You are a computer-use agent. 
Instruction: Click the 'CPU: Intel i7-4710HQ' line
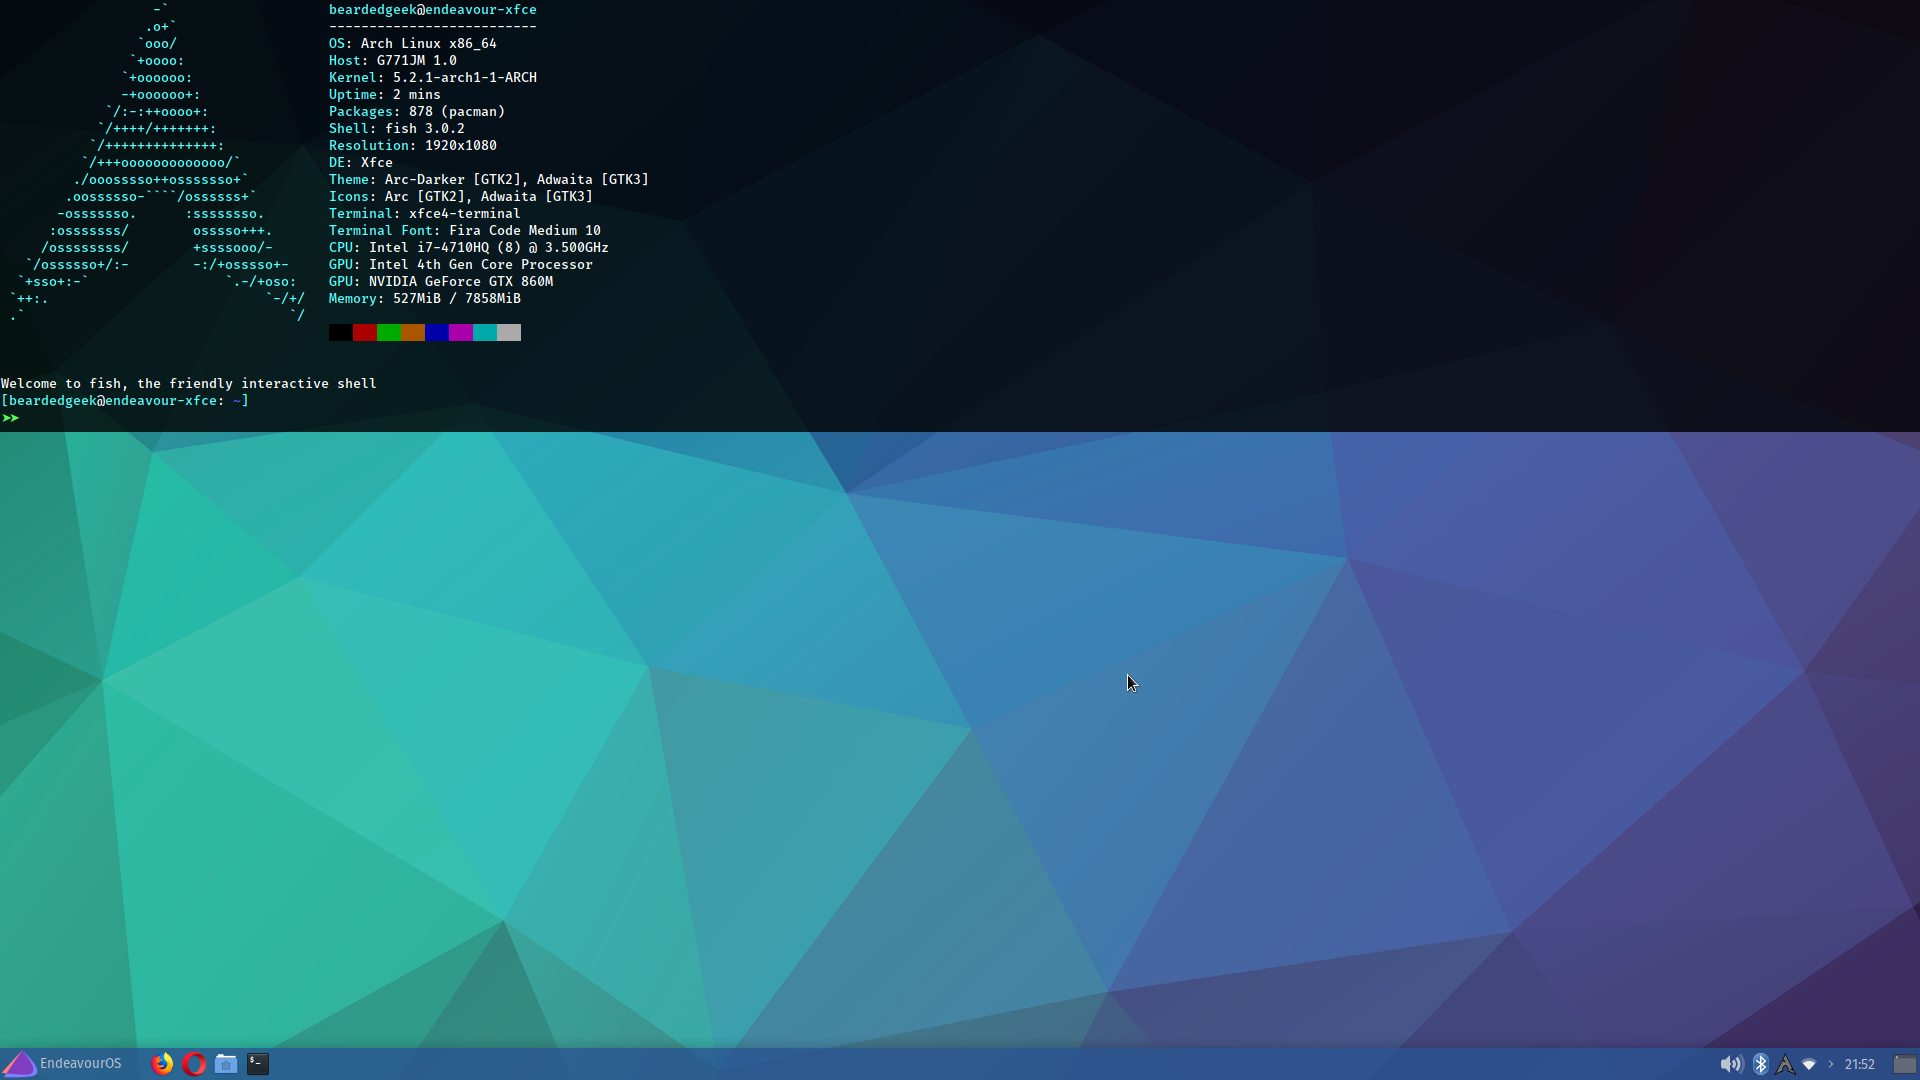(469, 248)
